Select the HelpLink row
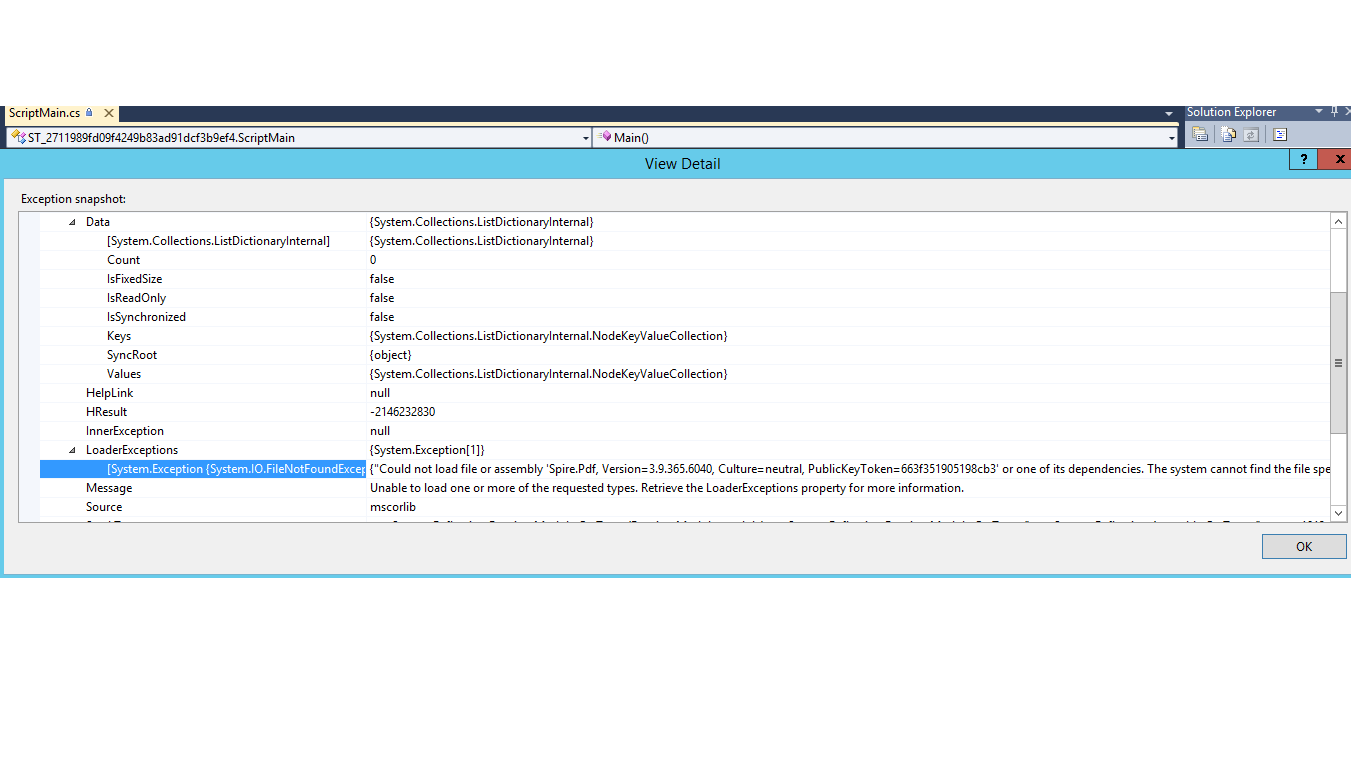This screenshot has width=1366, height=768. click(x=685, y=393)
